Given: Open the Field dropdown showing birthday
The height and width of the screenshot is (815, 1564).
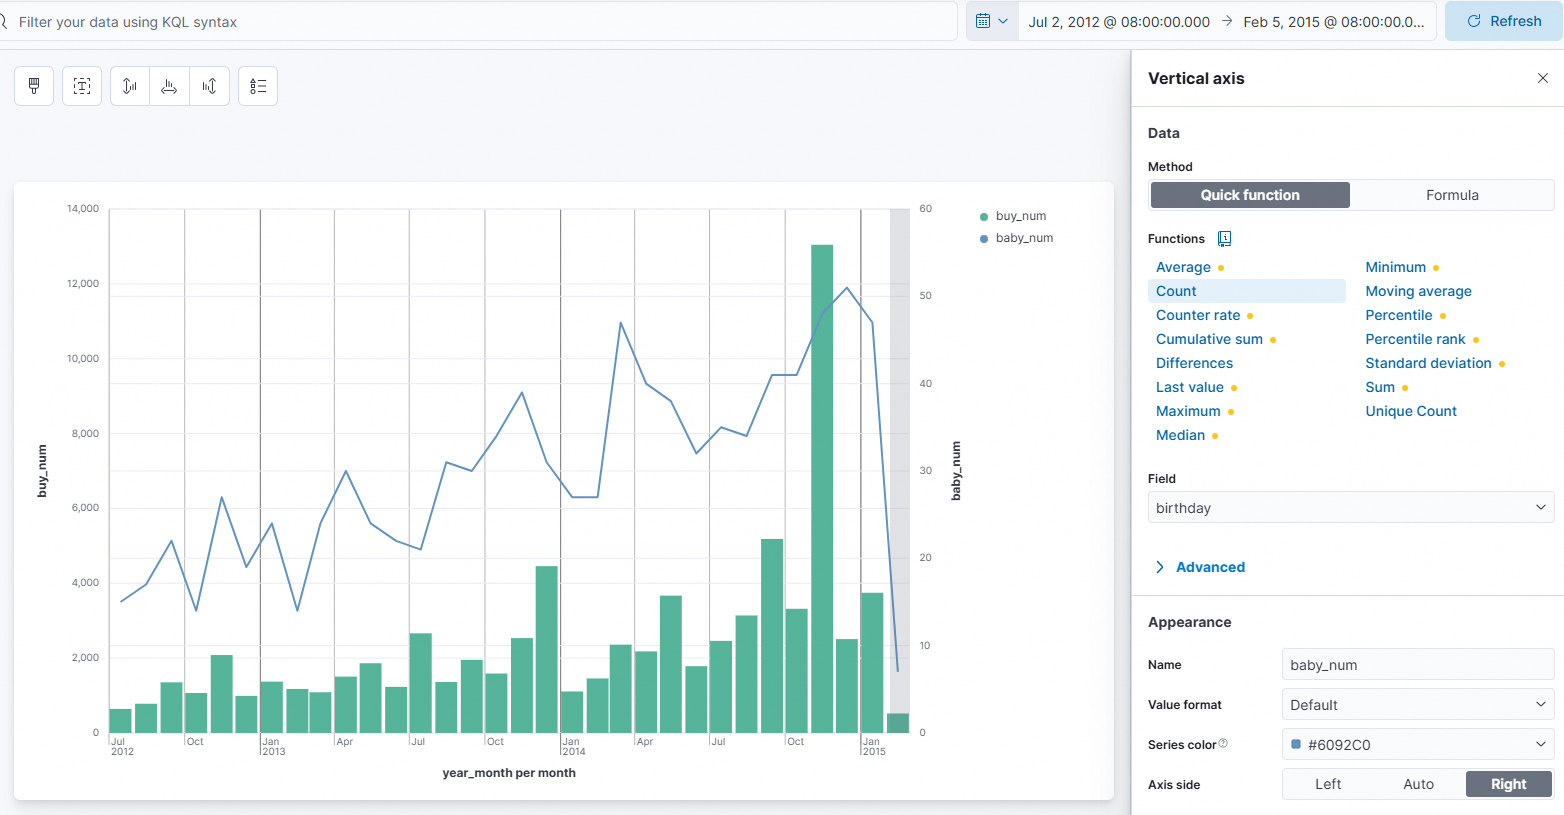Looking at the screenshot, I should click(x=1350, y=508).
